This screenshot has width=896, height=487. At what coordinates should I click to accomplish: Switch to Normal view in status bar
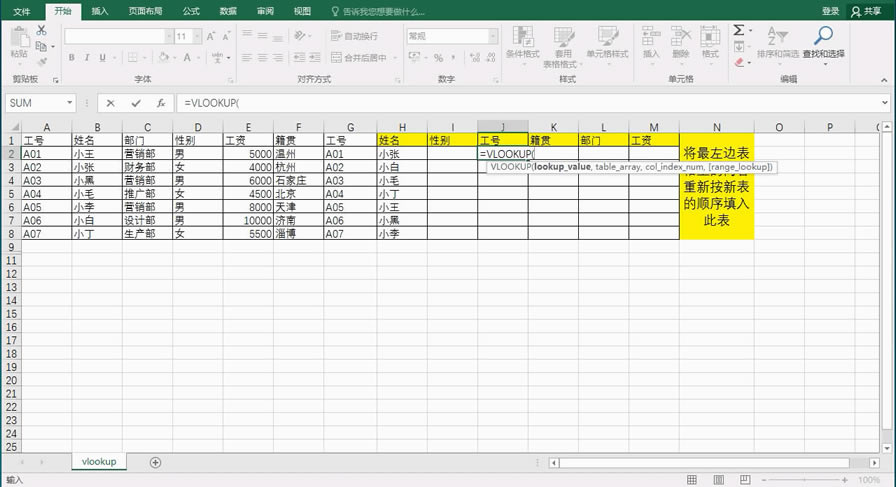click(x=691, y=480)
